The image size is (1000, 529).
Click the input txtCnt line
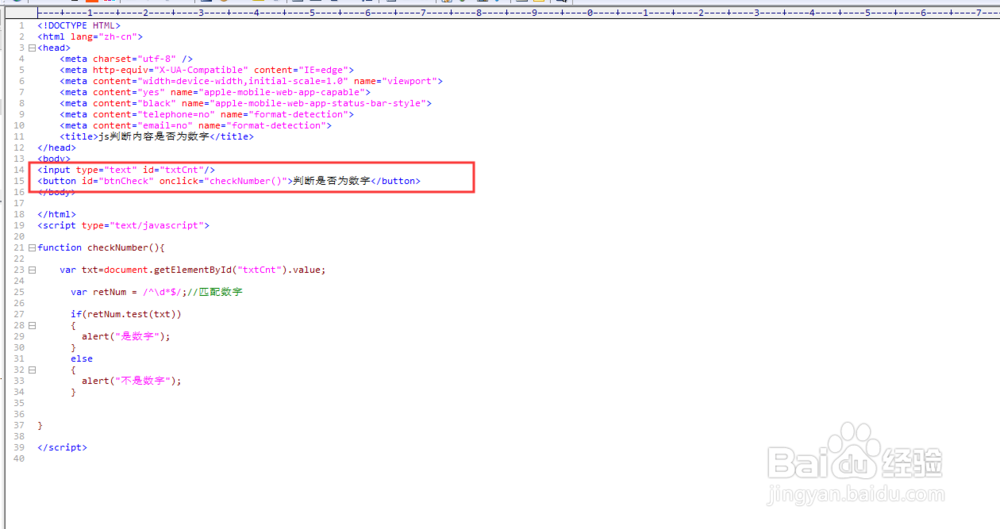(126, 170)
